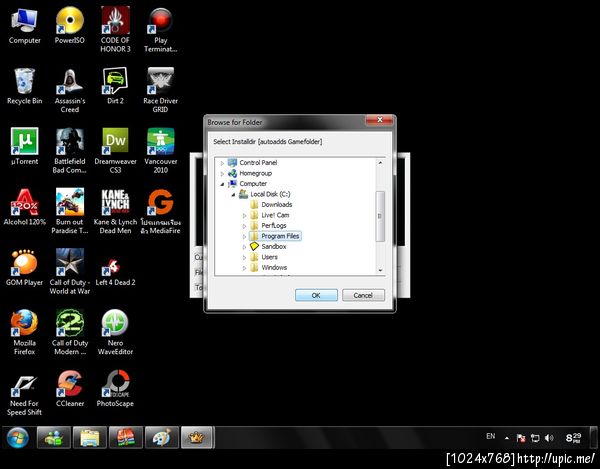
Task: Expand the Live! Cam folder arrow
Action: coord(244,216)
